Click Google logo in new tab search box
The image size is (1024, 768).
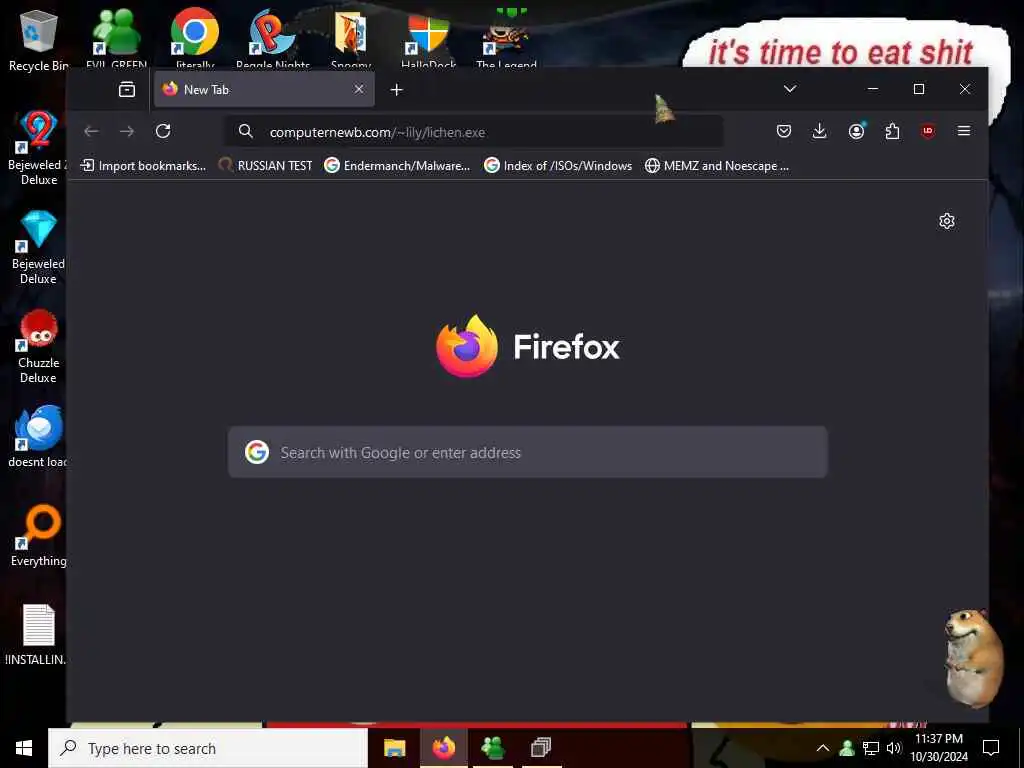(257, 452)
